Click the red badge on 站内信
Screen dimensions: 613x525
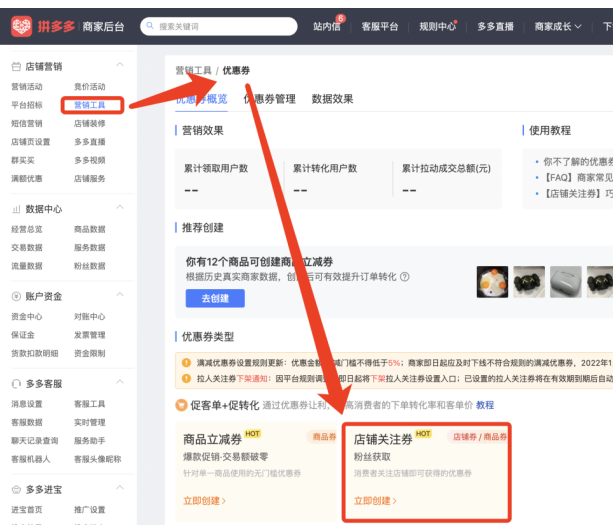click(x=341, y=18)
